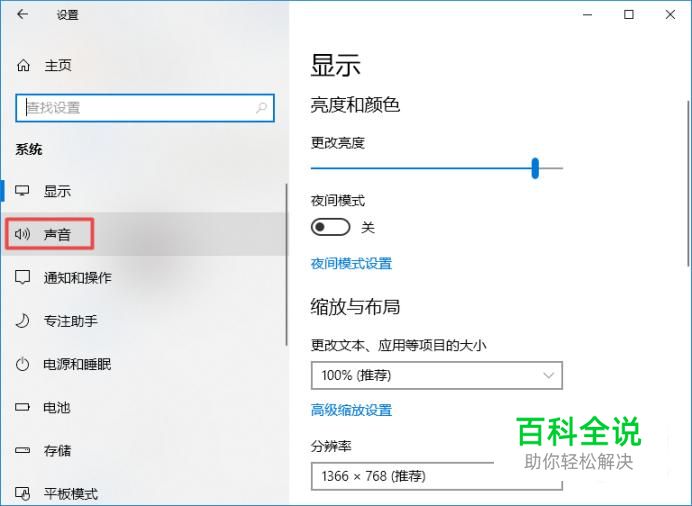692x506 pixels.
Task: Minimize the 设置 window
Action: 587,15
